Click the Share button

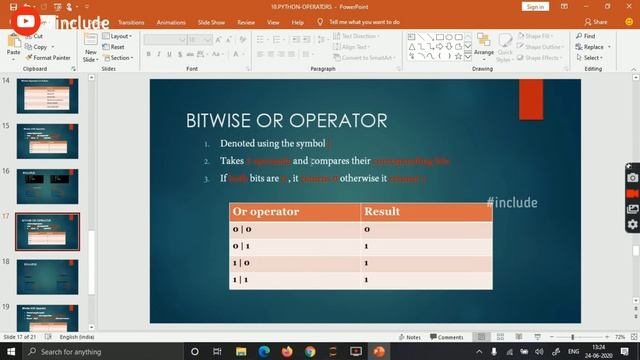pos(596,22)
